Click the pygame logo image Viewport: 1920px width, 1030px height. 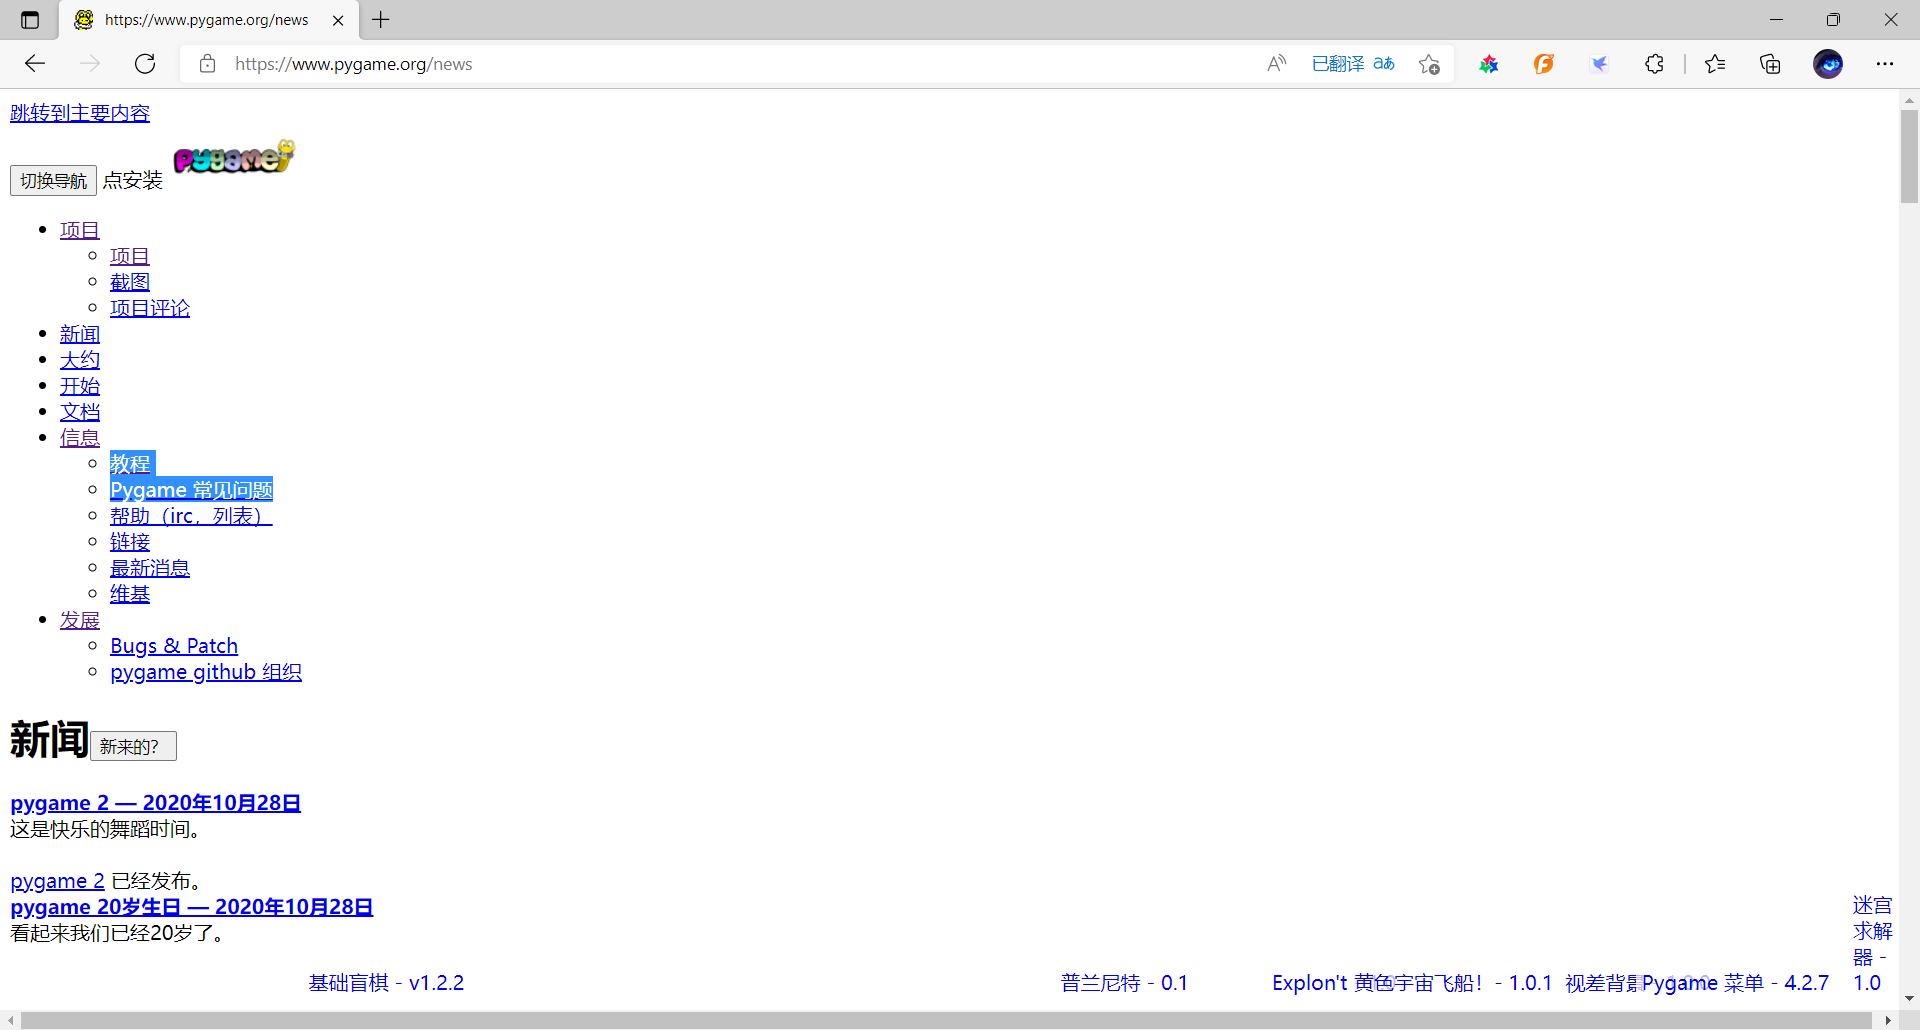(x=234, y=157)
